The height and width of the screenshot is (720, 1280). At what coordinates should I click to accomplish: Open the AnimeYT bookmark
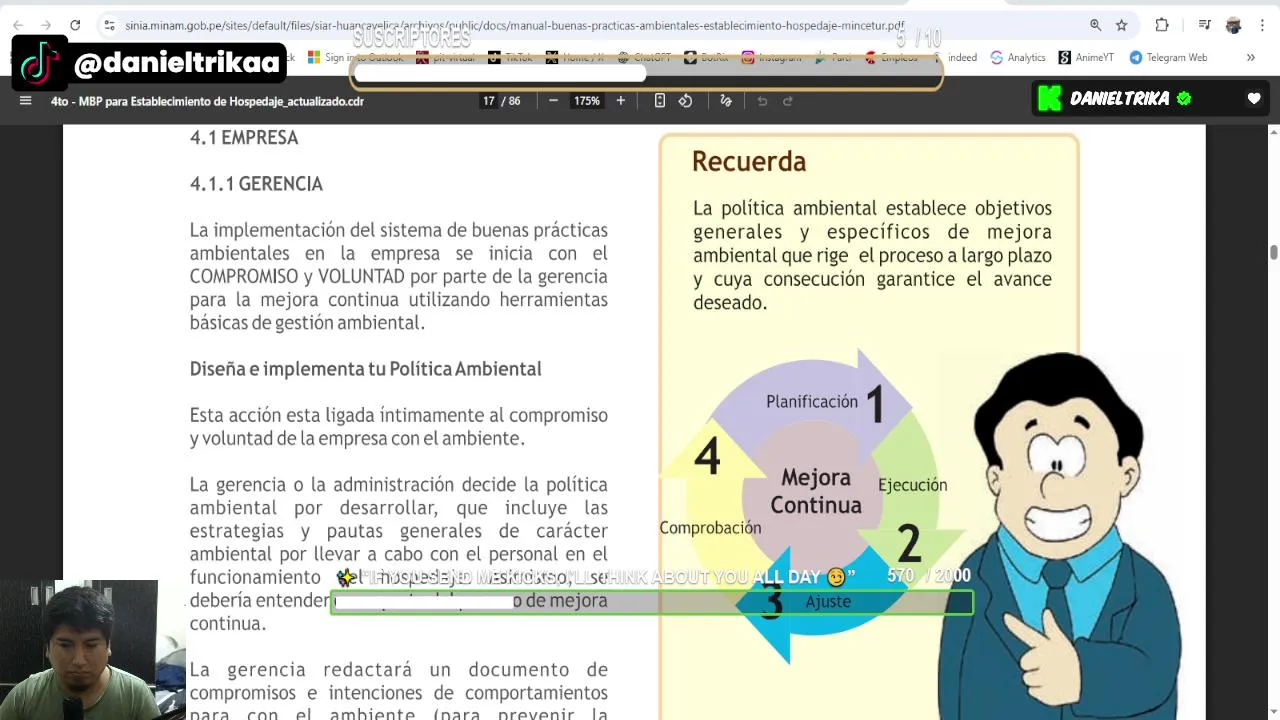coord(1086,58)
